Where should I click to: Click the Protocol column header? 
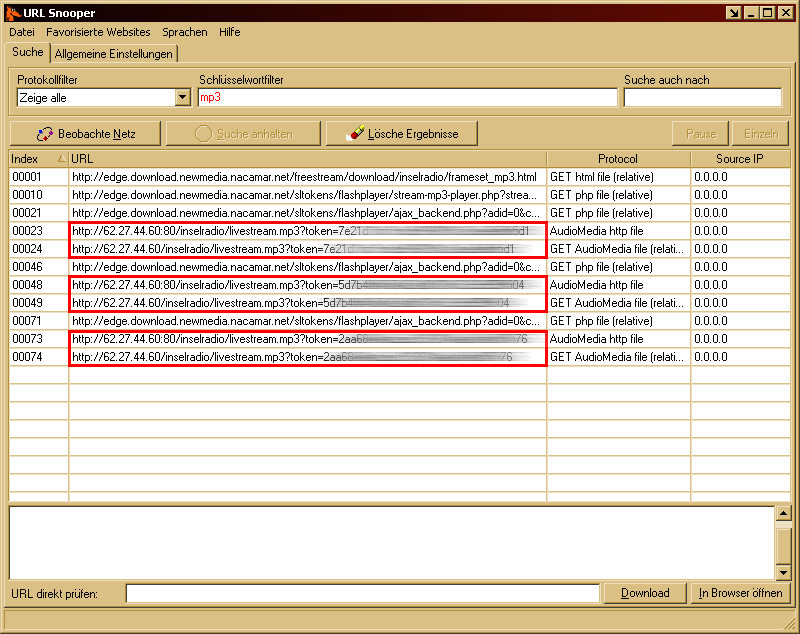pyautogui.click(x=618, y=159)
